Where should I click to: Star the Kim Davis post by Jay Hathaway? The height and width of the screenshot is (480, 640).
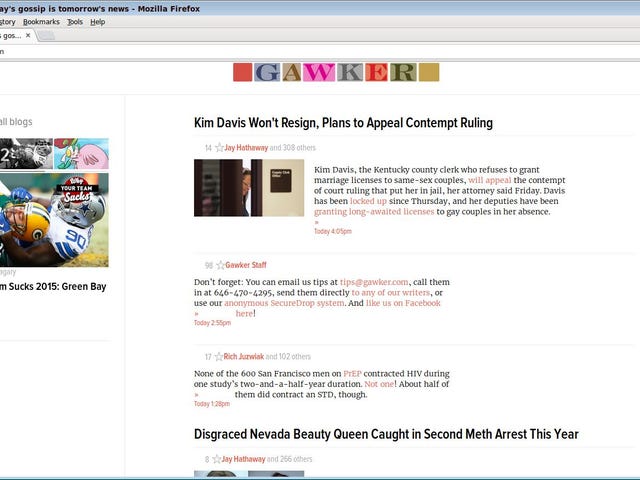coord(219,147)
